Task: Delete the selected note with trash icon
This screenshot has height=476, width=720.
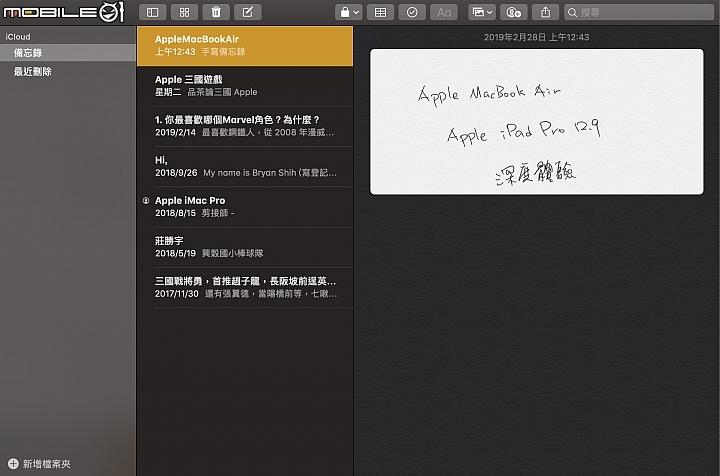Action: pos(216,12)
